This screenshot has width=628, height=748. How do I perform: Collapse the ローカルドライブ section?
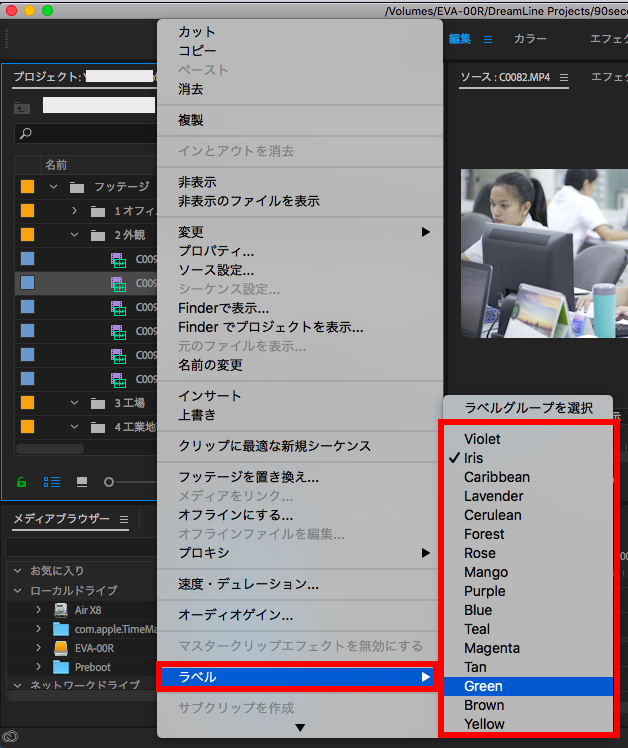point(18,591)
